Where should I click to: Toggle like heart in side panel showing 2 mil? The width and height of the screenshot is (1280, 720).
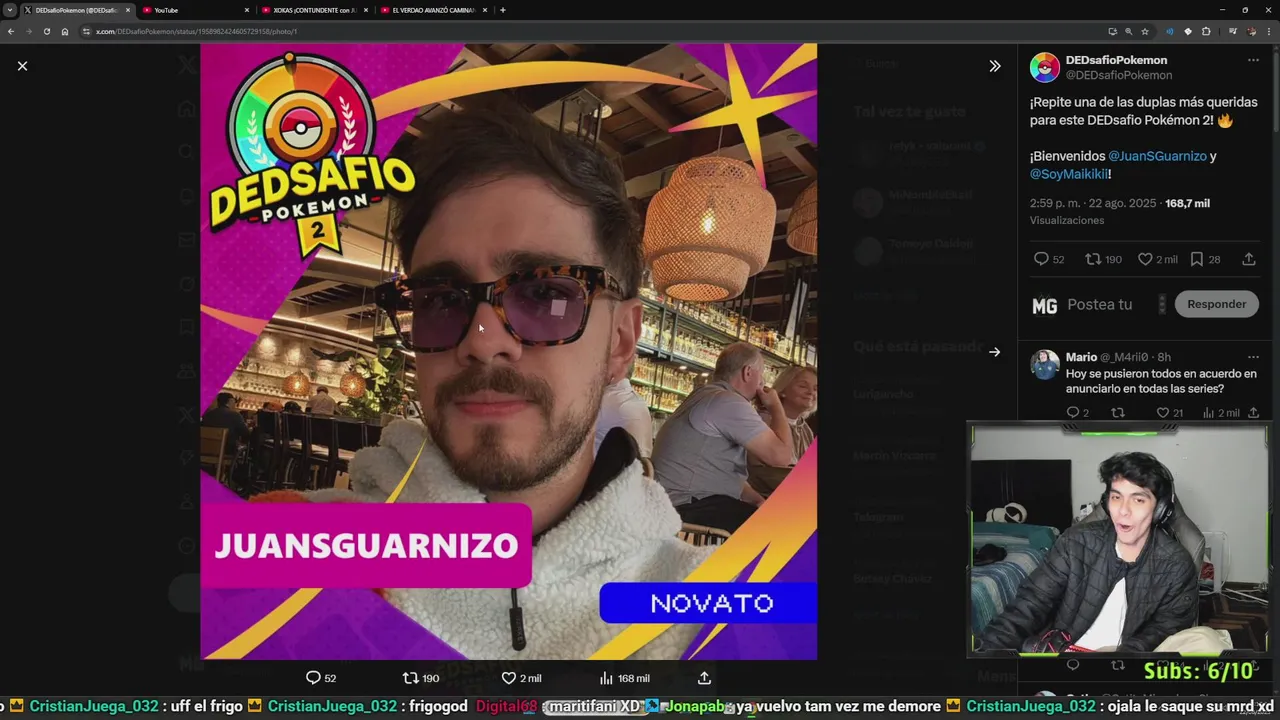pos(1146,259)
